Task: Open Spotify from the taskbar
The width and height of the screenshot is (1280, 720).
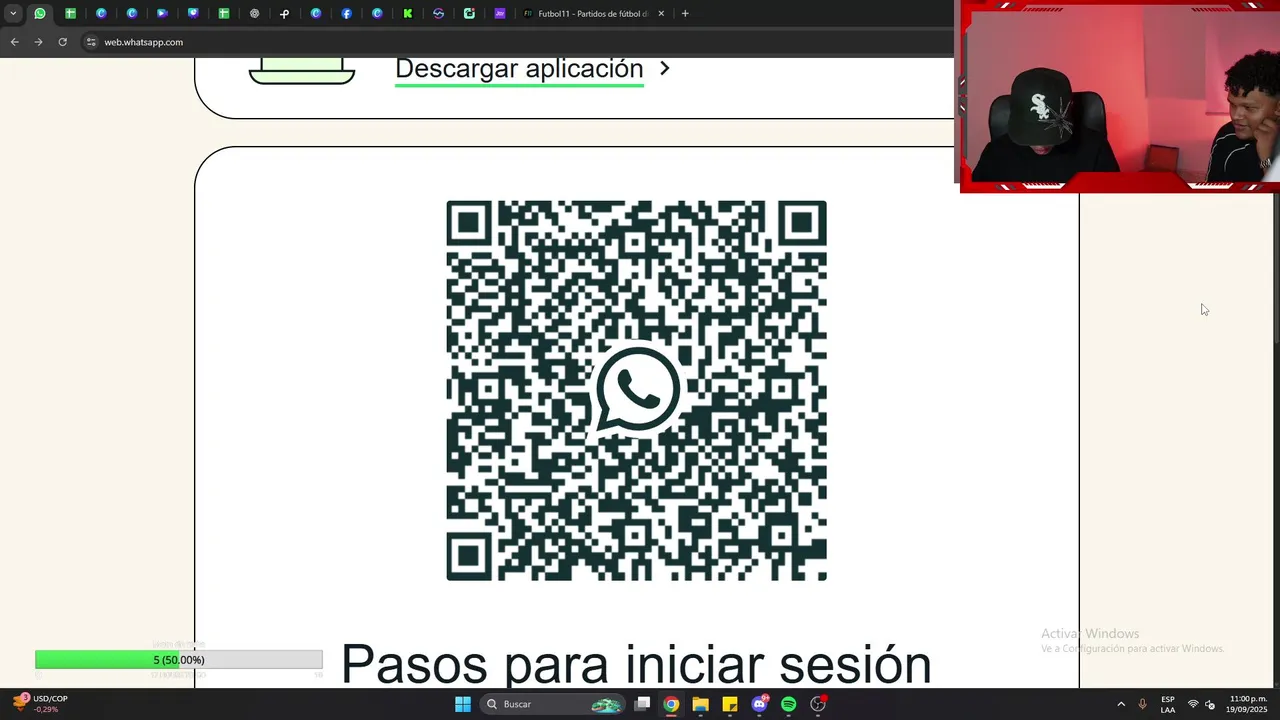Action: (789, 704)
